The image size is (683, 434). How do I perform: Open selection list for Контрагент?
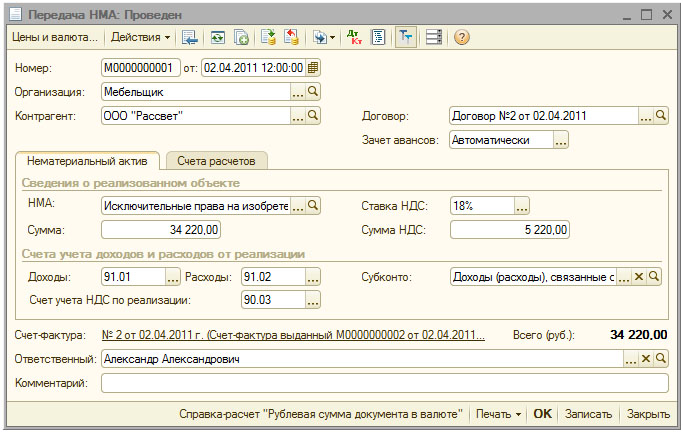click(x=298, y=116)
